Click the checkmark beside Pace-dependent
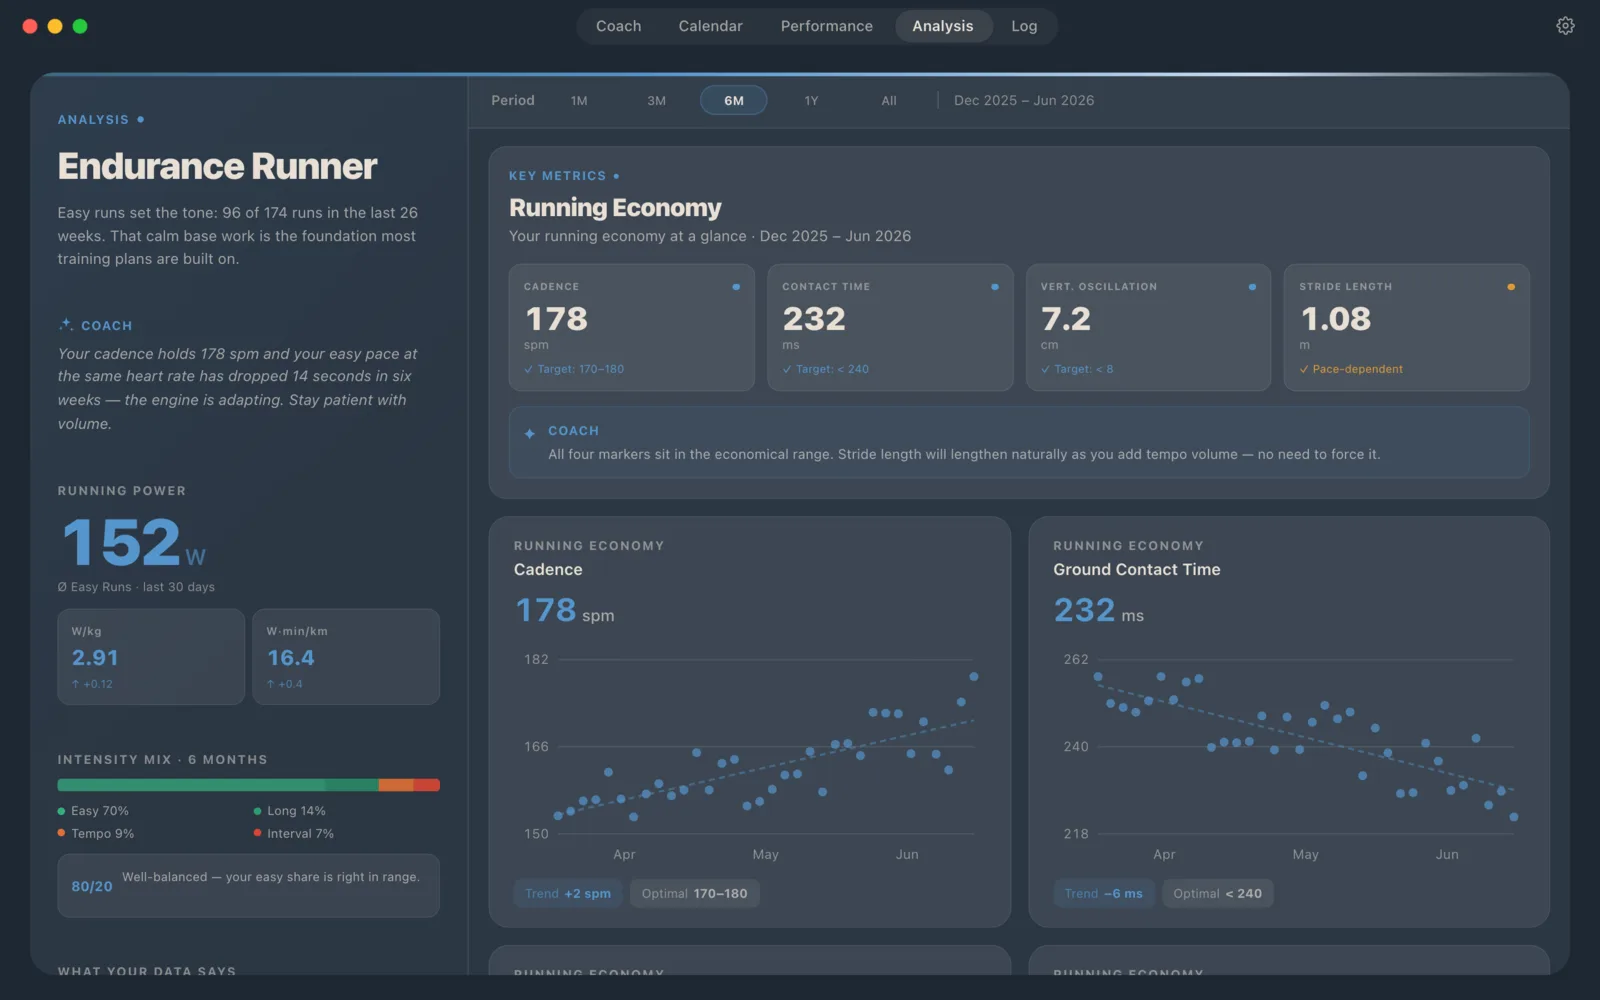Image resolution: width=1600 pixels, height=1000 pixels. point(1304,369)
